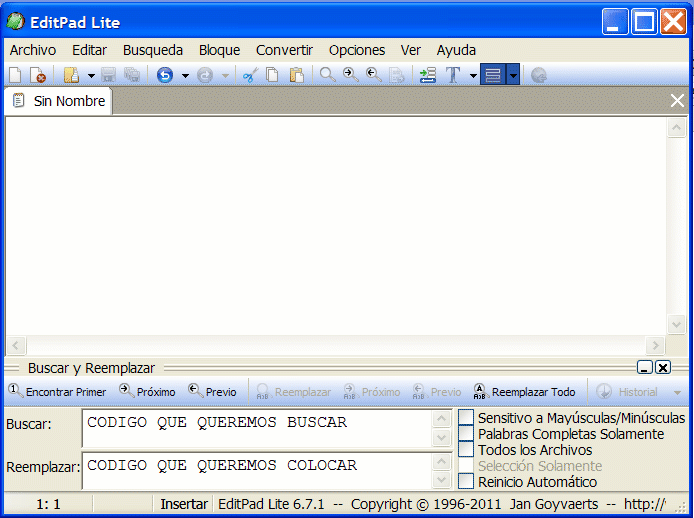Click Reemplazar Todo button
The image size is (694, 518).
point(524,392)
